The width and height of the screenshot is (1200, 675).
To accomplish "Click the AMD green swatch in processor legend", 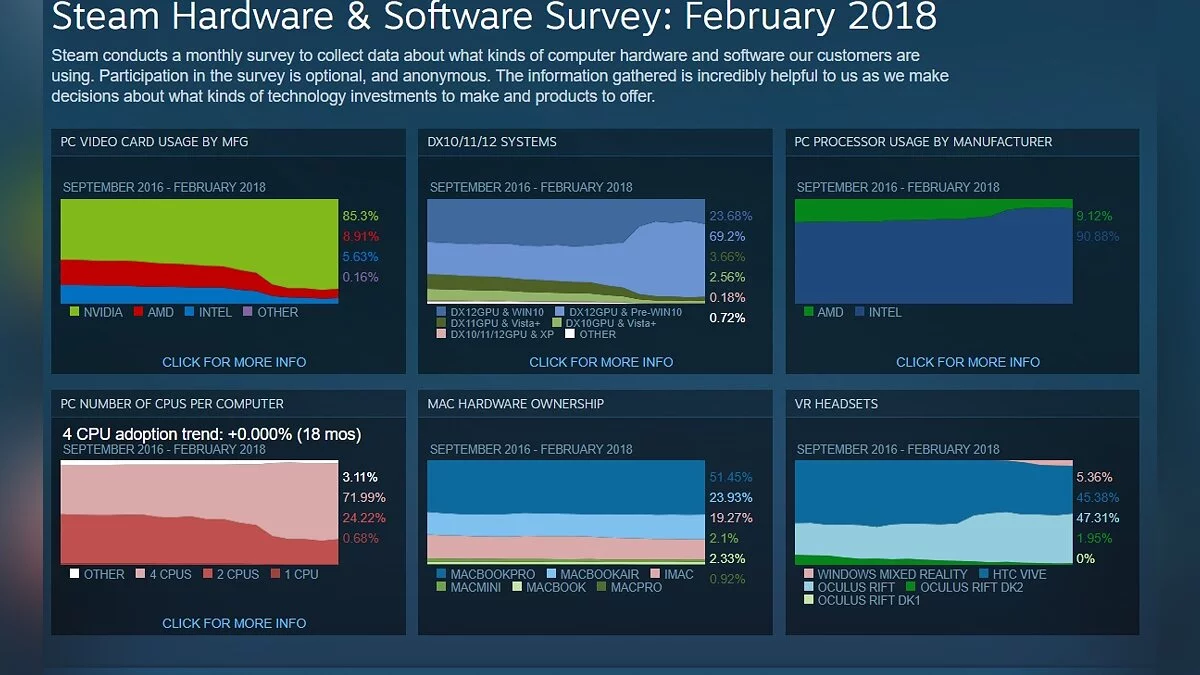I will [808, 312].
